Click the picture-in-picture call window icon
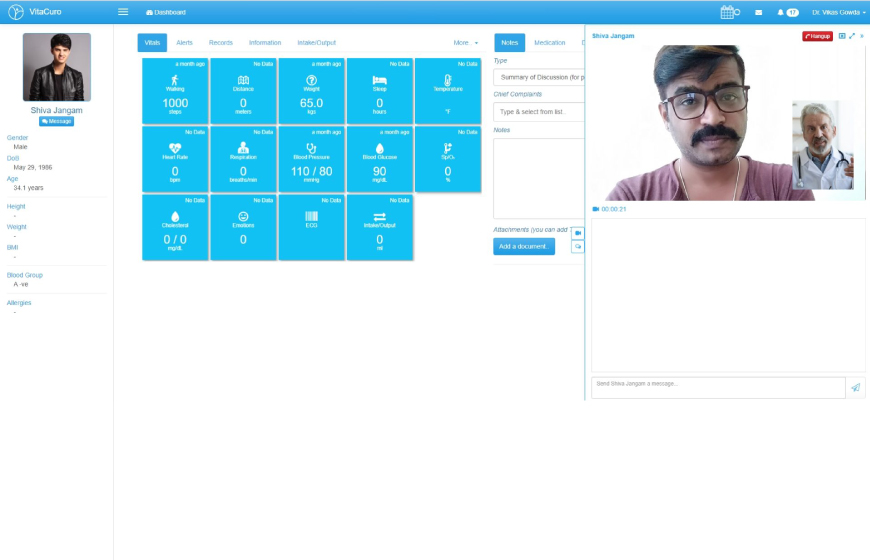The image size is (870, 560). 842,36
